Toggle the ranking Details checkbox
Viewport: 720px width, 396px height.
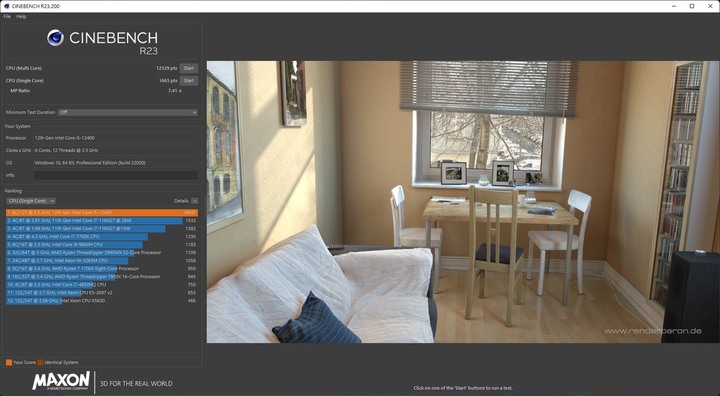pos(195,201)
